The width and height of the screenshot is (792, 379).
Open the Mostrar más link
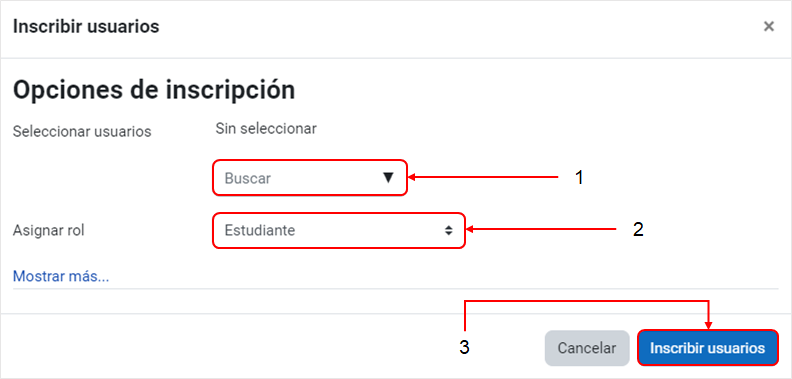(61, 276)
